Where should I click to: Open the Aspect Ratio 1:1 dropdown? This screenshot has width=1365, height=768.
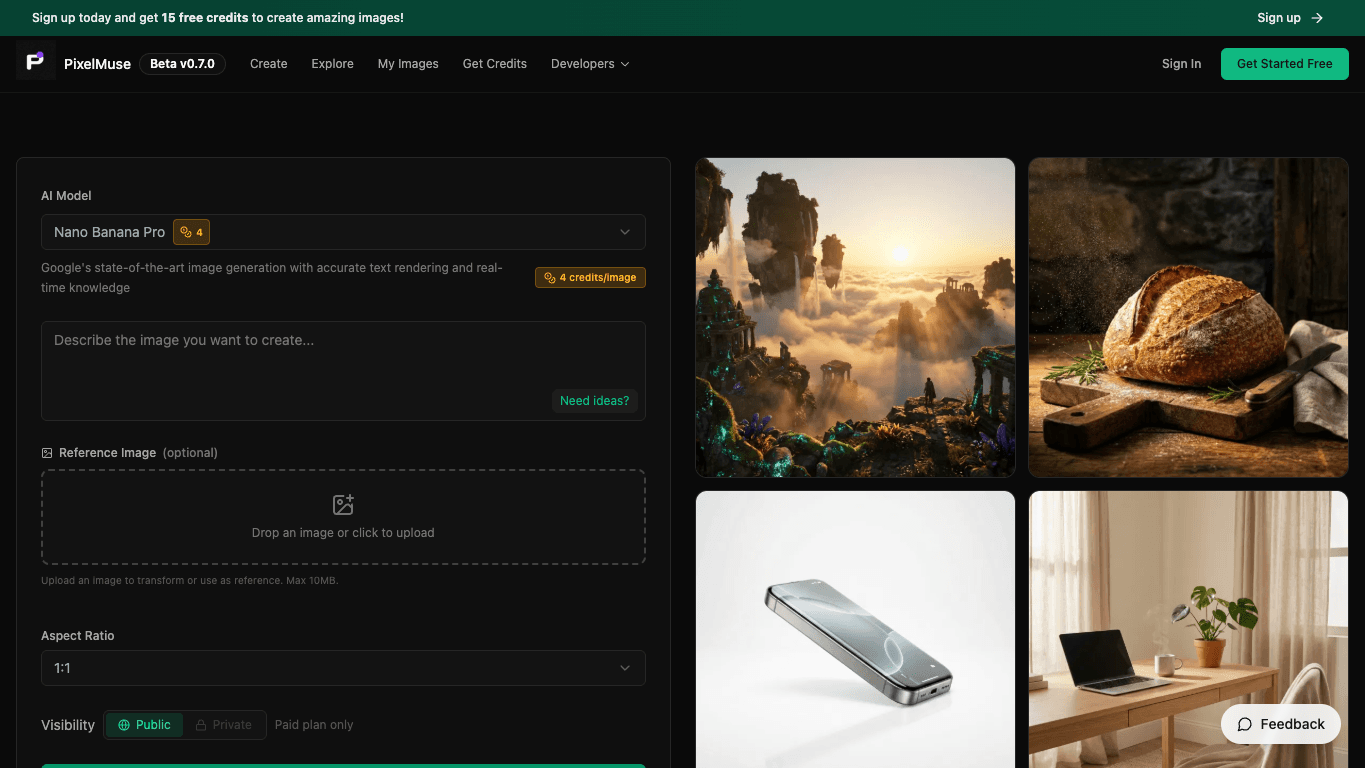(343, 668)
